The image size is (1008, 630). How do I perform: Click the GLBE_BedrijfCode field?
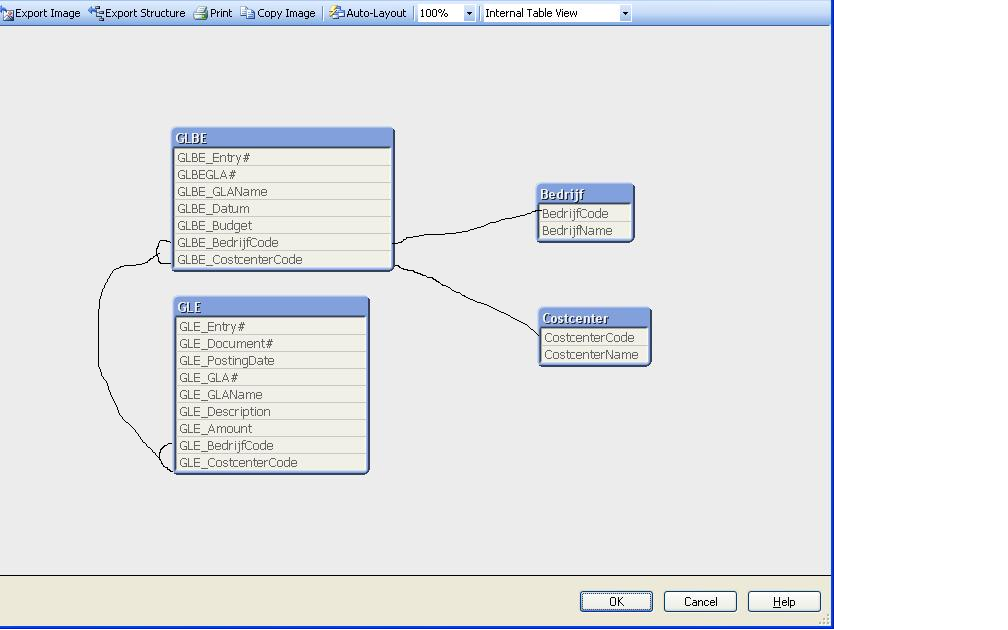283,242
